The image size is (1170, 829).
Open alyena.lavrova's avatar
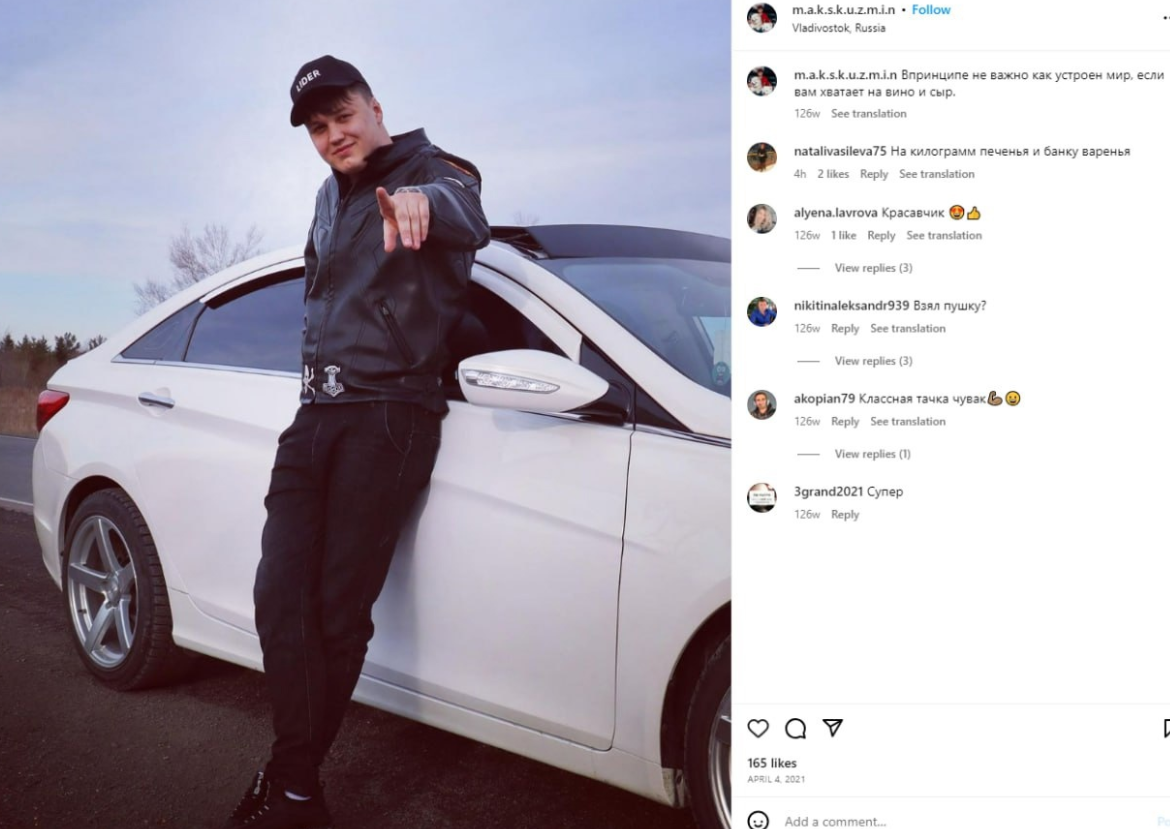(762, 219)
